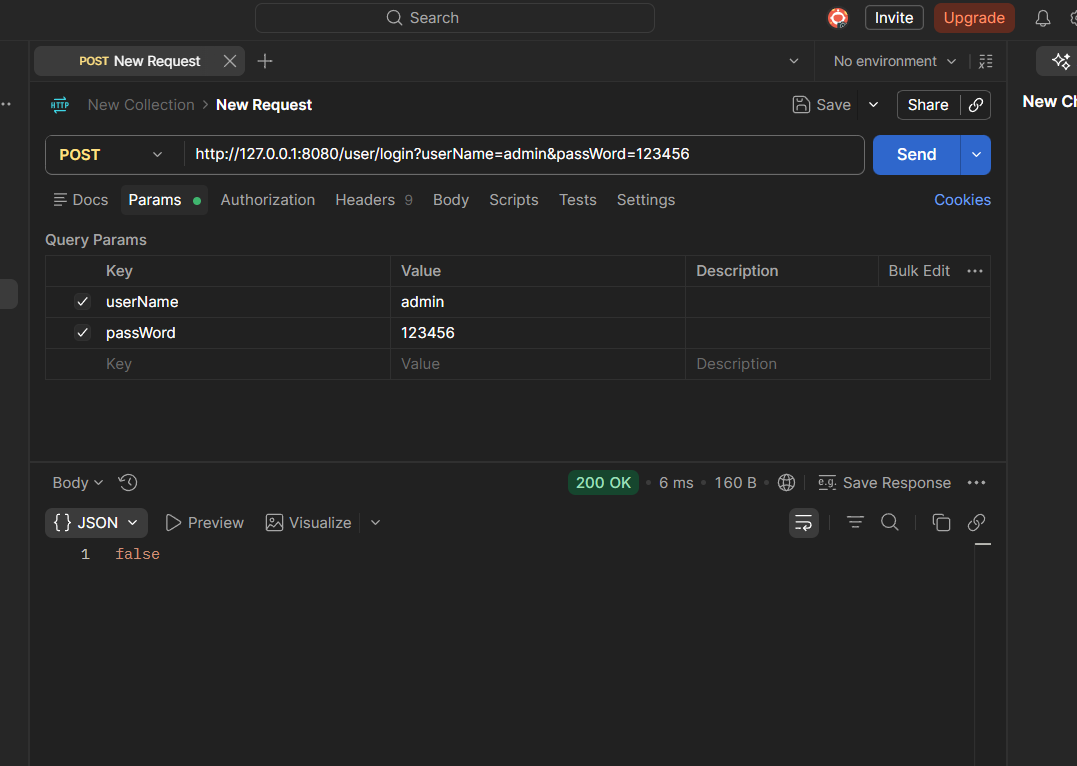Expand the tab list chevron
This screenshot has width=1077, height=766.
794,61
